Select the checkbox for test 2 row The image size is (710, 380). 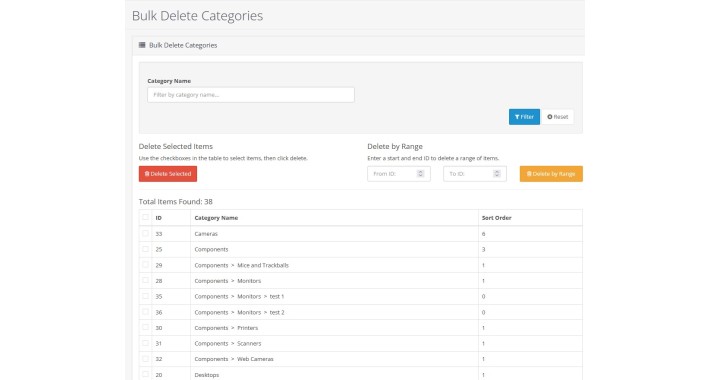click(145, 312)
